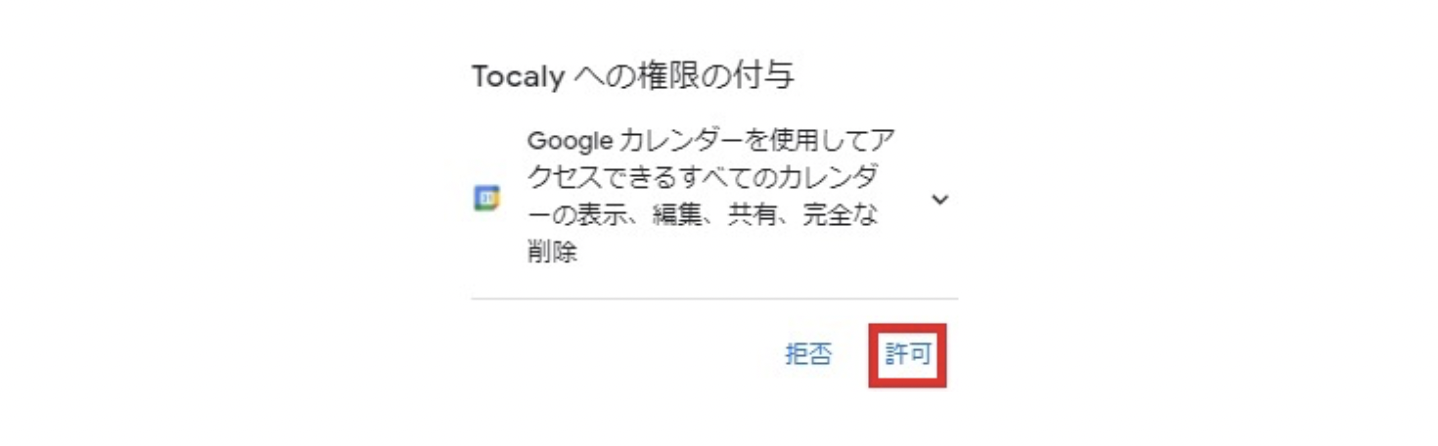Choose 拒否 at the bottom of the dialog
The width and height of the screenshot is (1438, 446).
click(x=808, y=354)
